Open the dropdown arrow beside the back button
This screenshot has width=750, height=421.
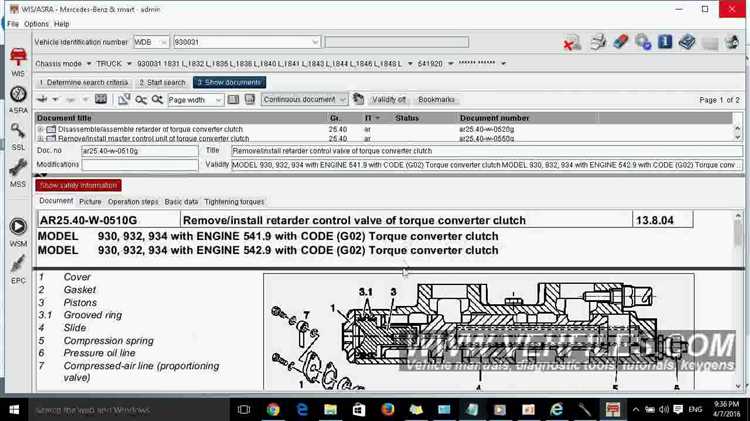(x=55, y=100)
